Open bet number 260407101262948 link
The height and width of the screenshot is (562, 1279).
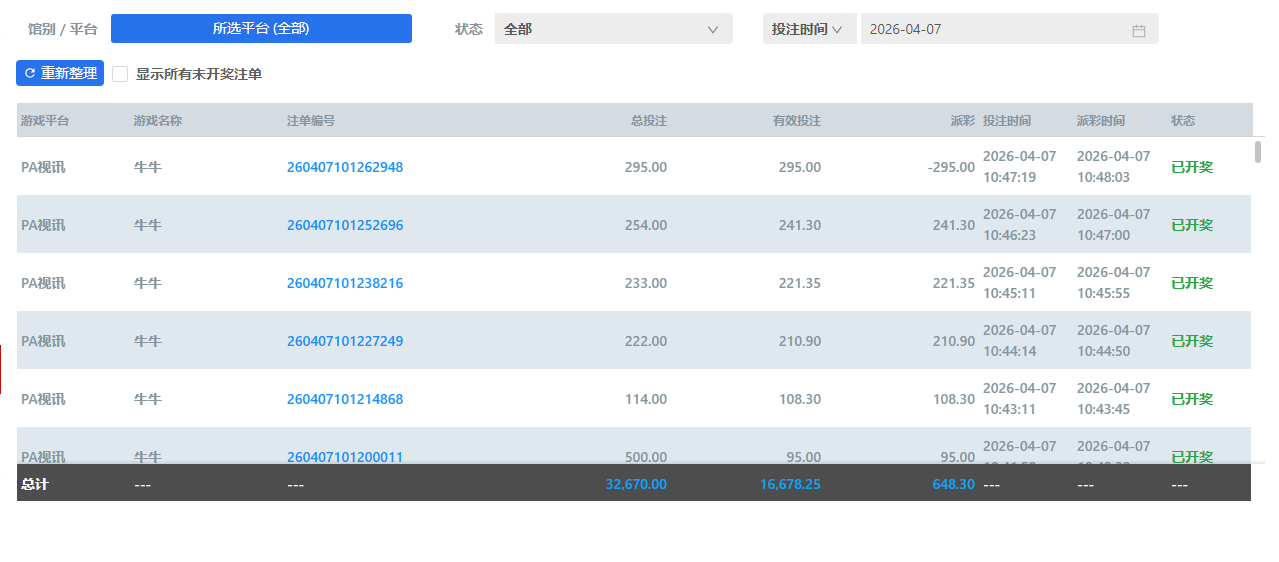pos(345,167)
